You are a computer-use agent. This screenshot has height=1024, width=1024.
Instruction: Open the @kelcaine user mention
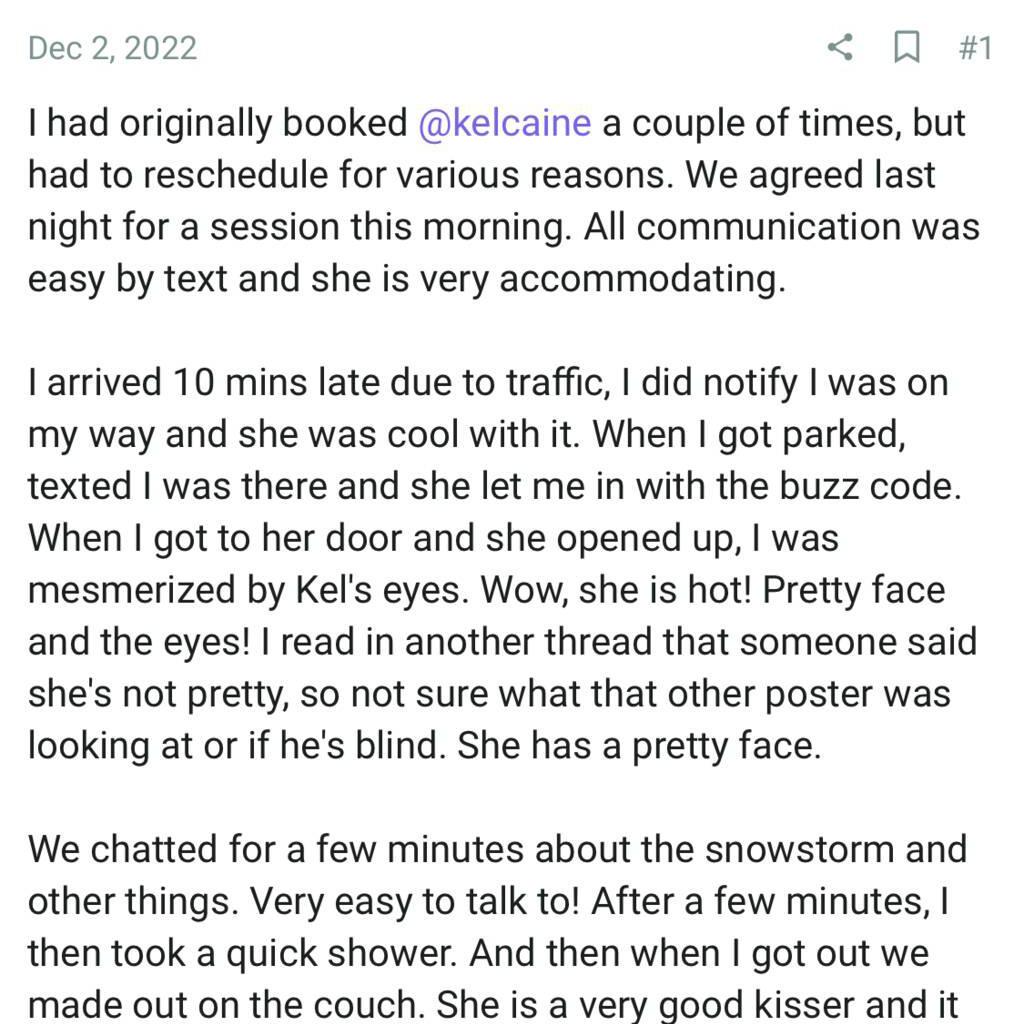click(505, 123)
